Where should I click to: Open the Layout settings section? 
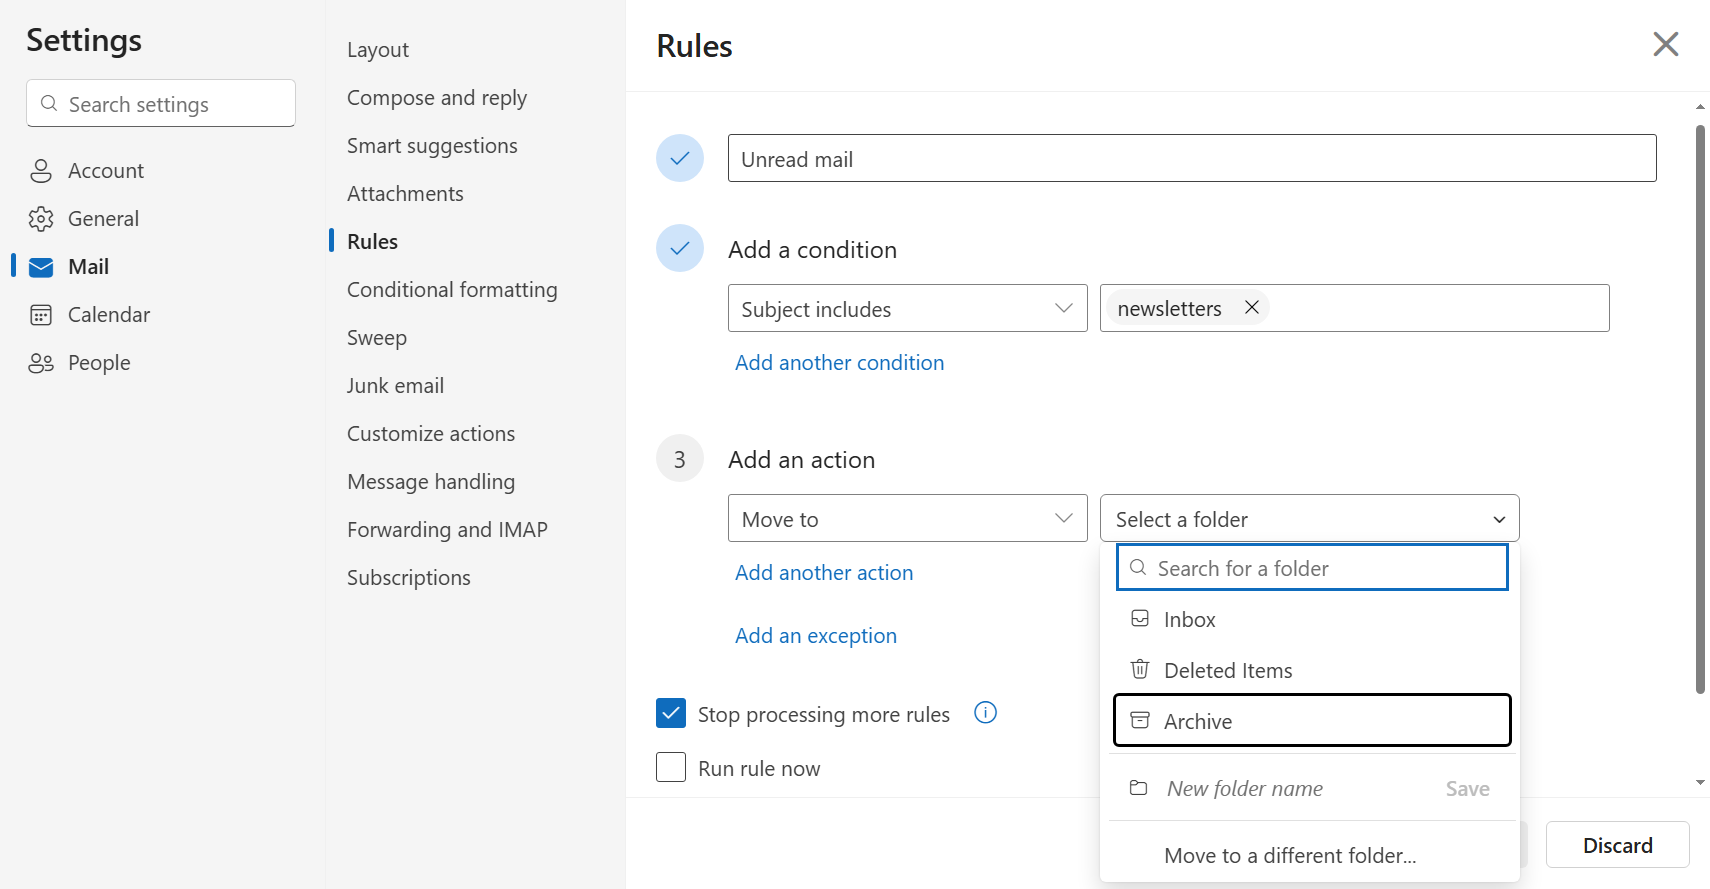click(x=378, y=50)
